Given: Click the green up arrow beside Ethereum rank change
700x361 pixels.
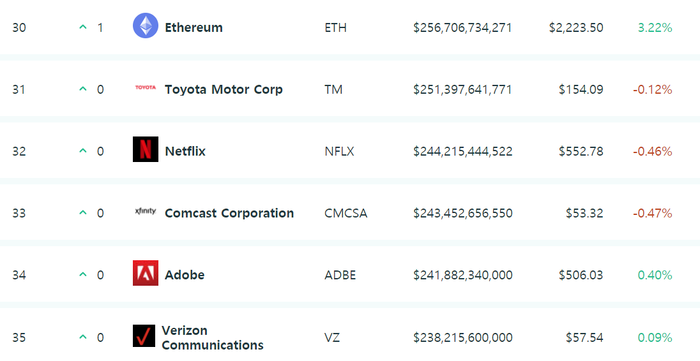Looking at the screenshot, I should tap(83, 27).
